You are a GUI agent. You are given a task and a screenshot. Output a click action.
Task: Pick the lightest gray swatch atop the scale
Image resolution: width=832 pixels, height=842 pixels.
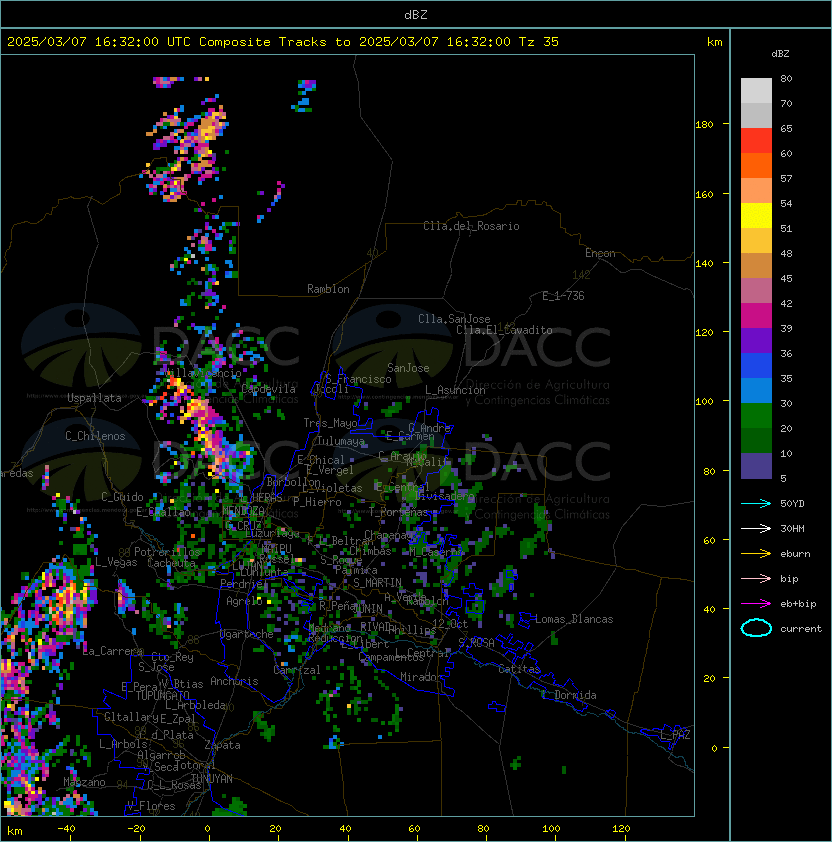pyautogui.click(x=756, y=90)
